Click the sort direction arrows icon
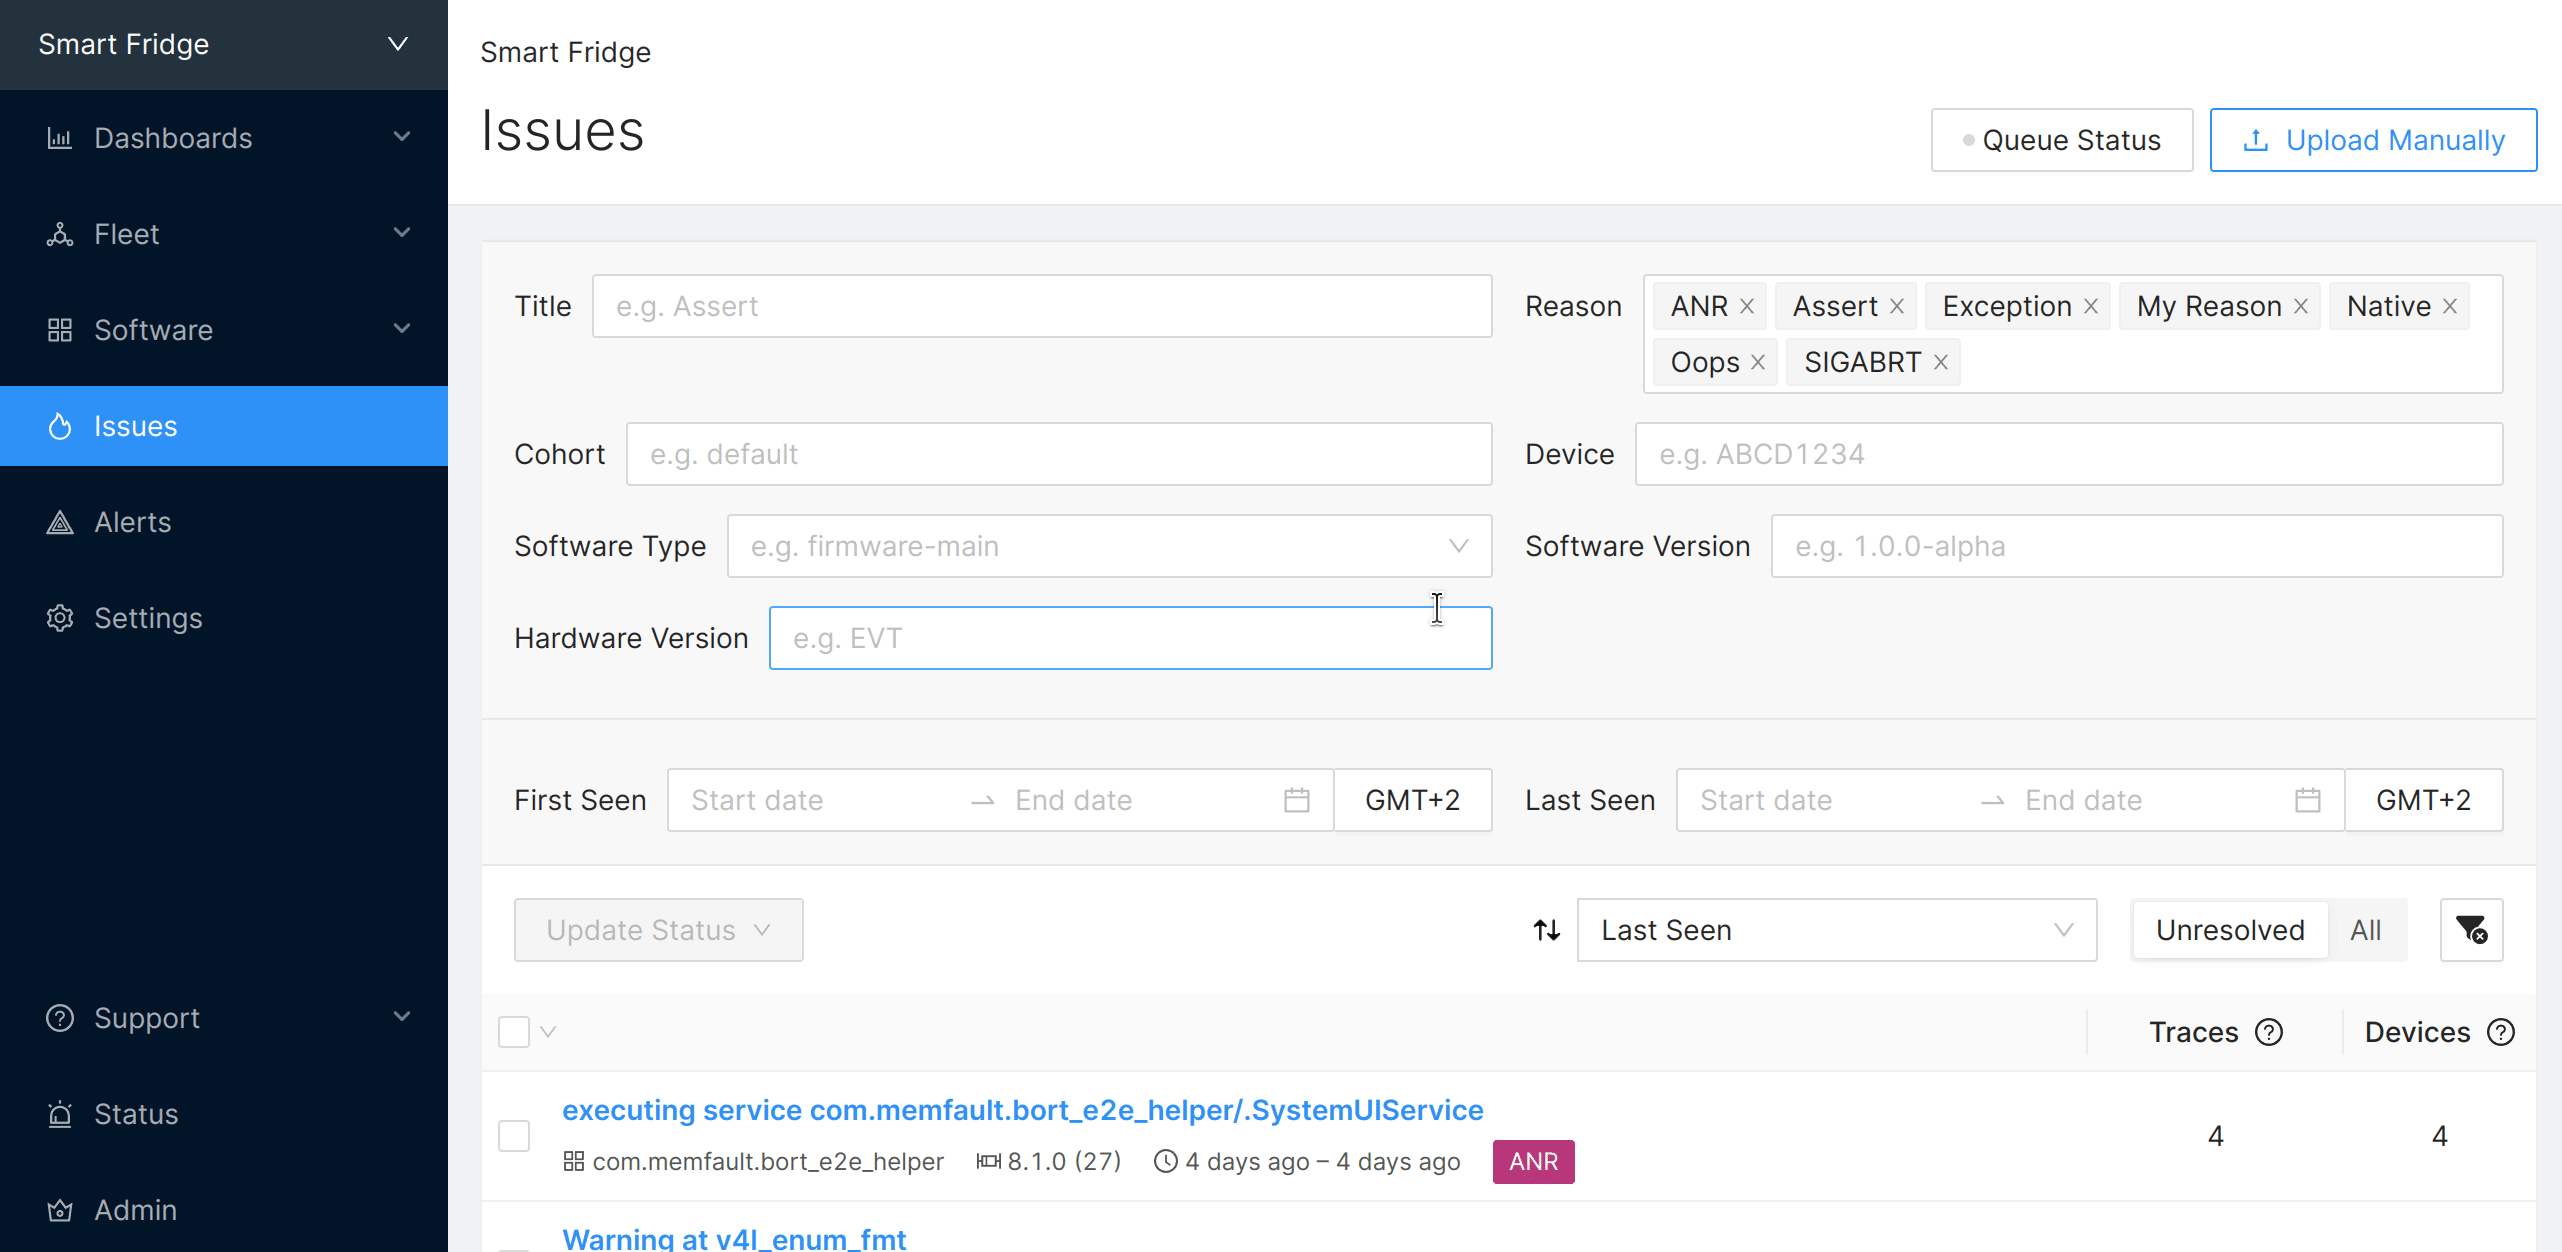Screen dimensions: 2562x1252 tap(1546, 930)
